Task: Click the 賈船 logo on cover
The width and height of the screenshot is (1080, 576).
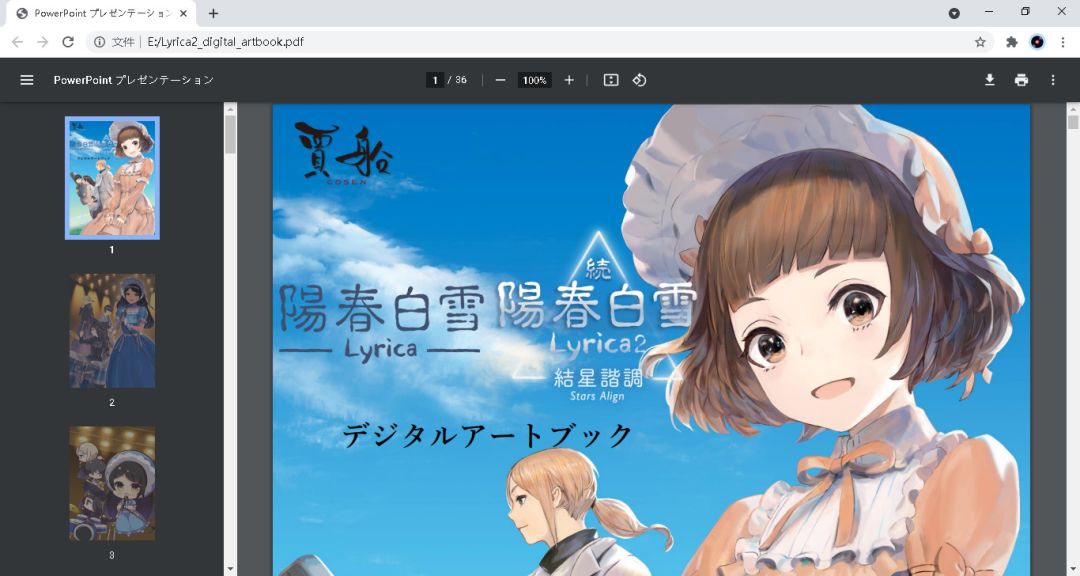Action: [x=344, y=153]
